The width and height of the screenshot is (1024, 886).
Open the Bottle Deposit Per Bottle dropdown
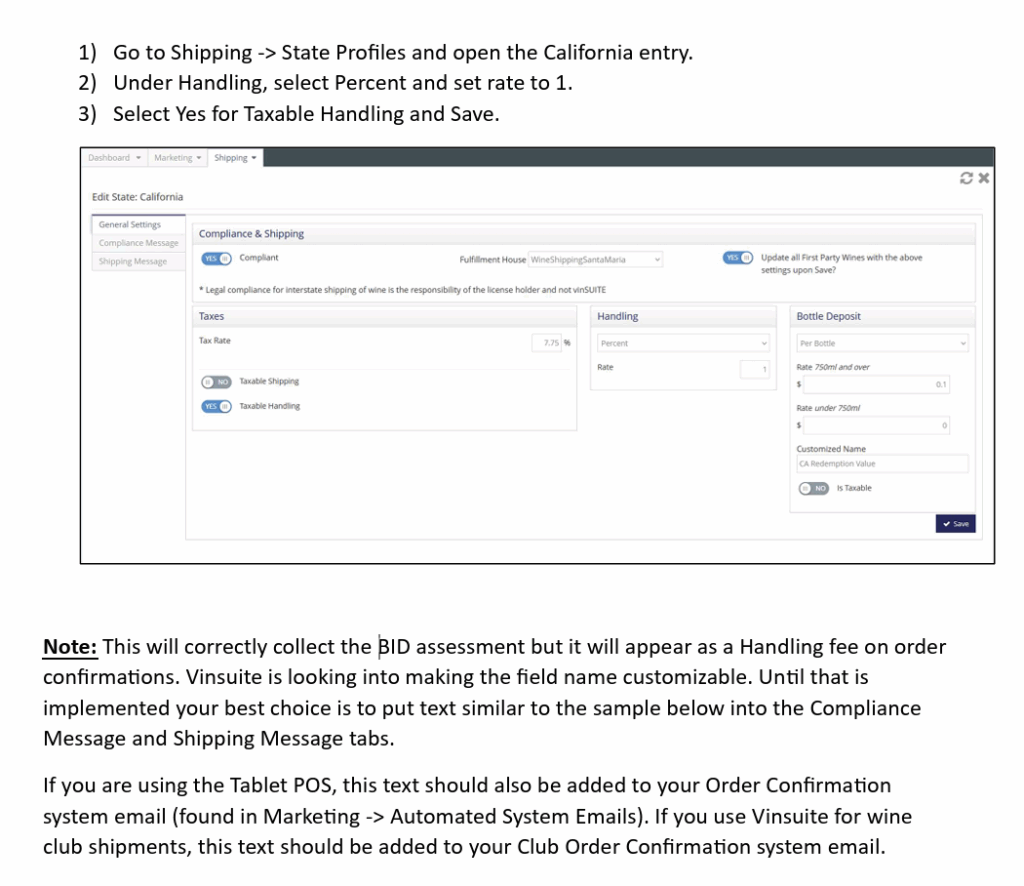coord(882,343)
